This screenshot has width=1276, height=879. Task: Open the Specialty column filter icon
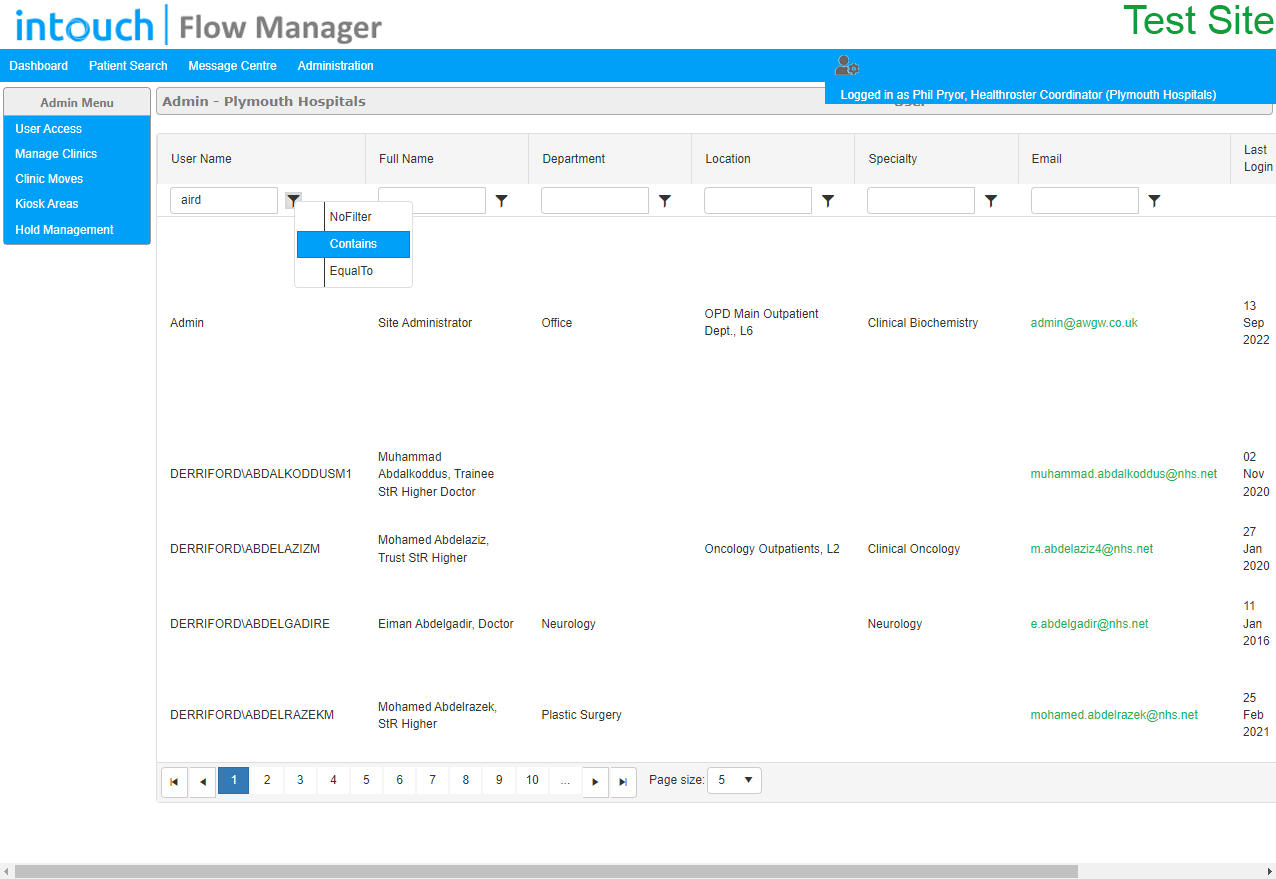click(x=990, y=201)
